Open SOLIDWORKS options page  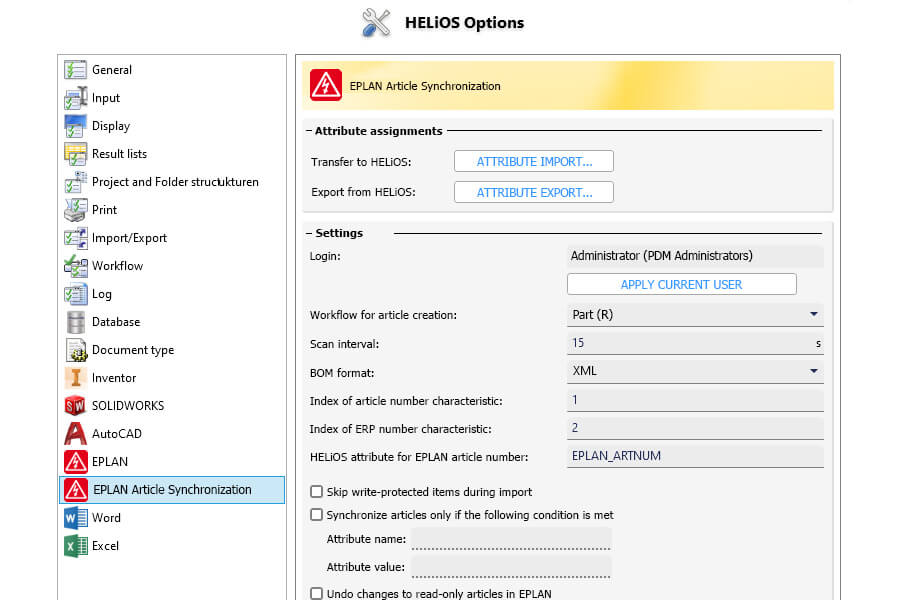(x=128, y=406)
